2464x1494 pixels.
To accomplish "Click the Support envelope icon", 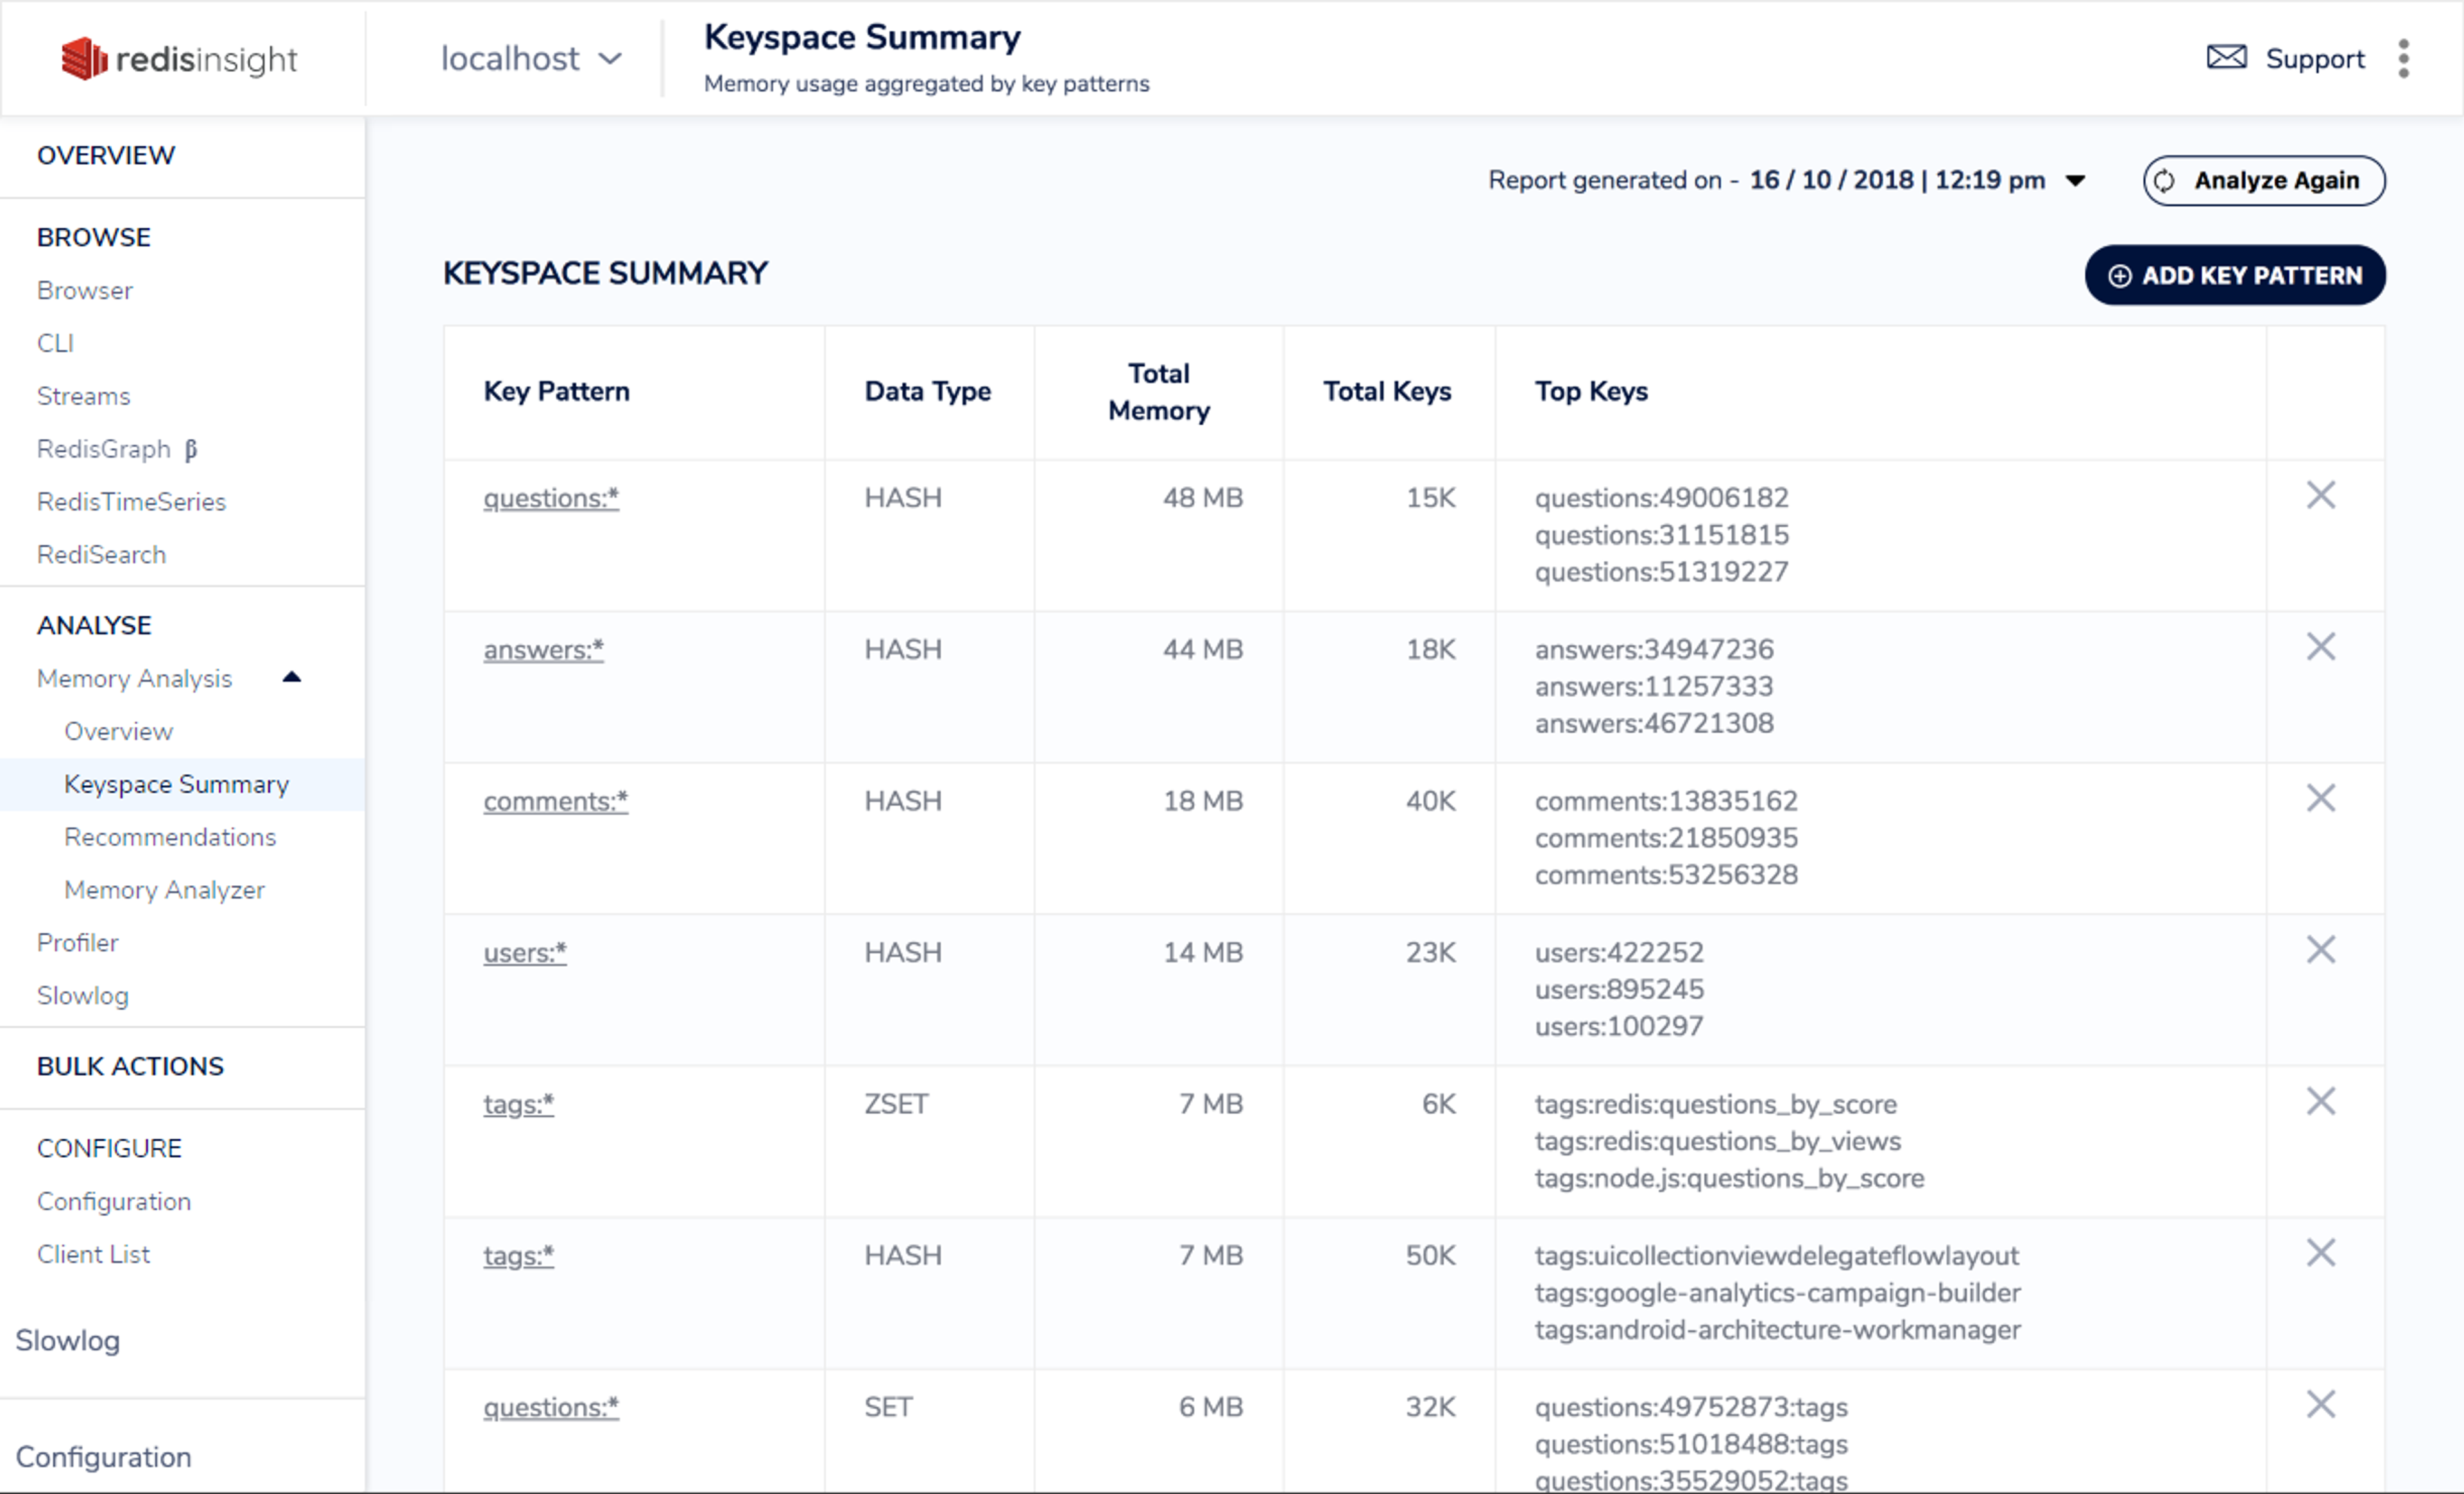I will tap(2226, 58).
